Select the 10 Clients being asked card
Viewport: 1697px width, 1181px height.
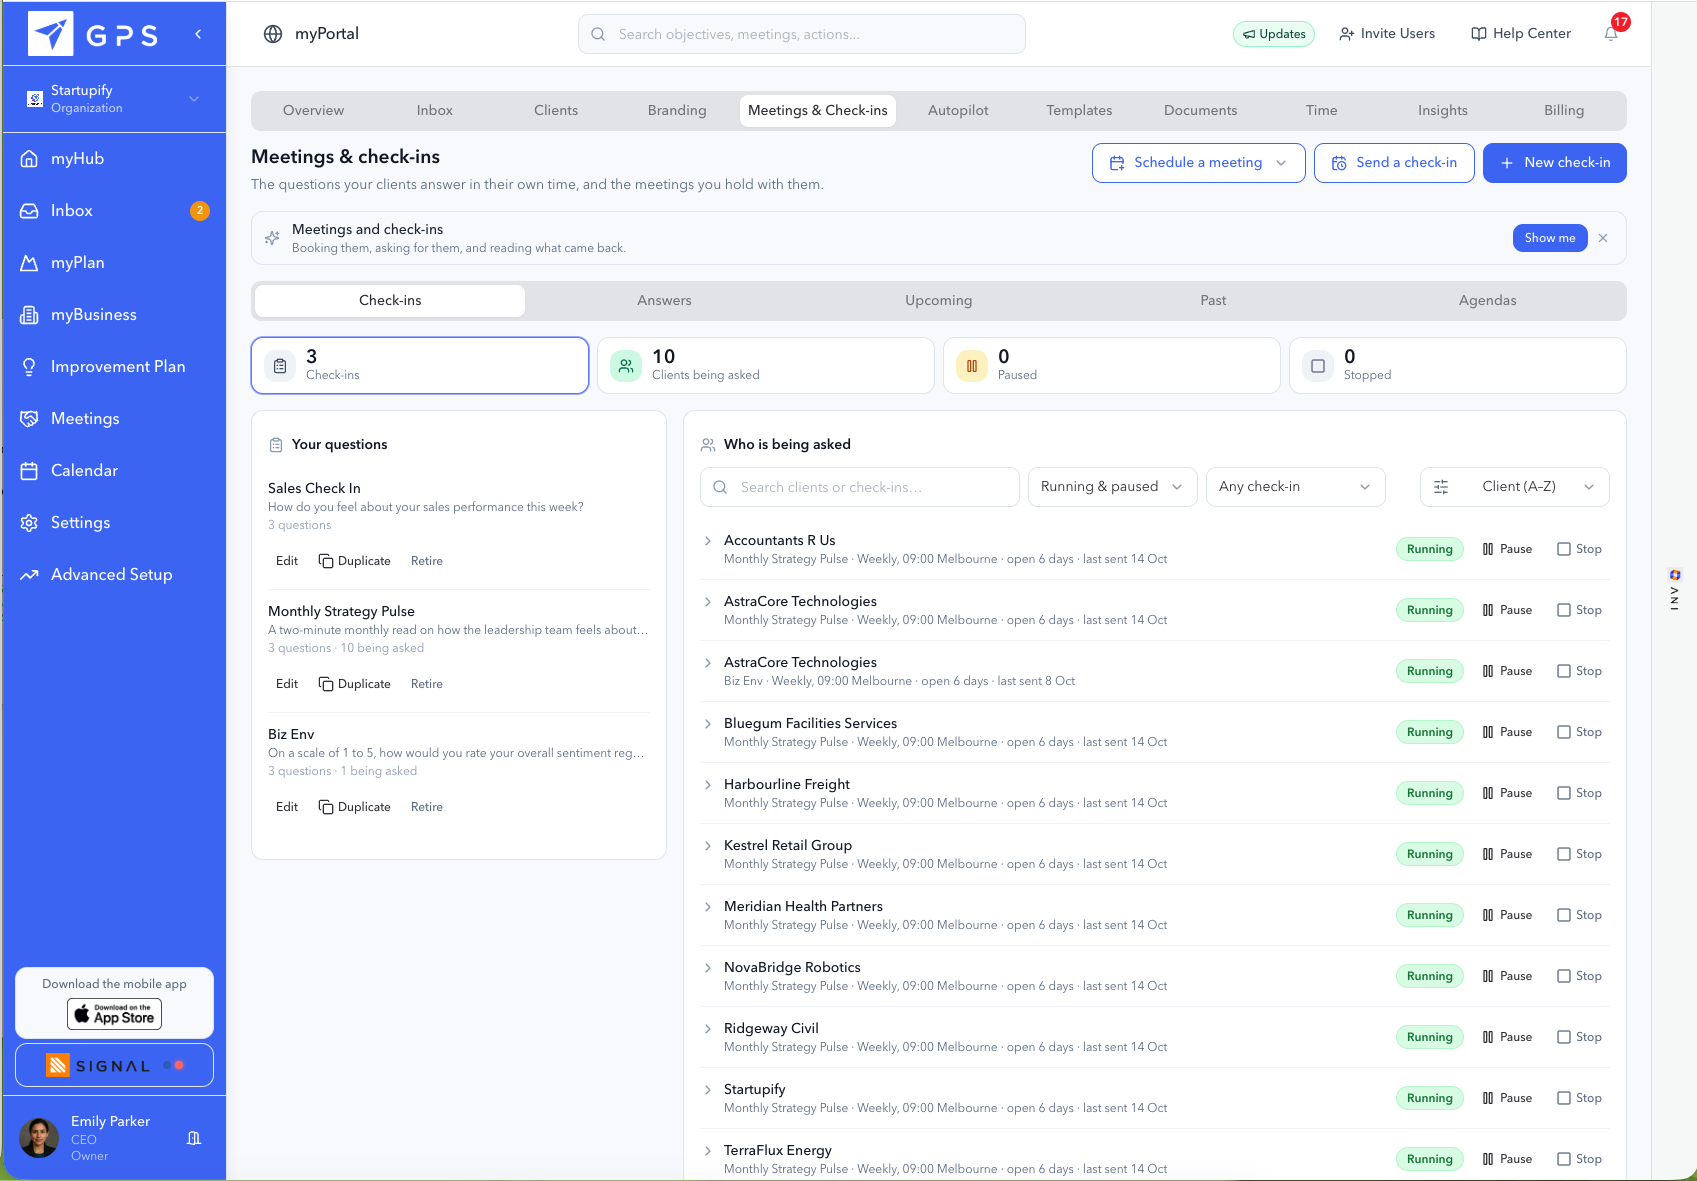765,366
